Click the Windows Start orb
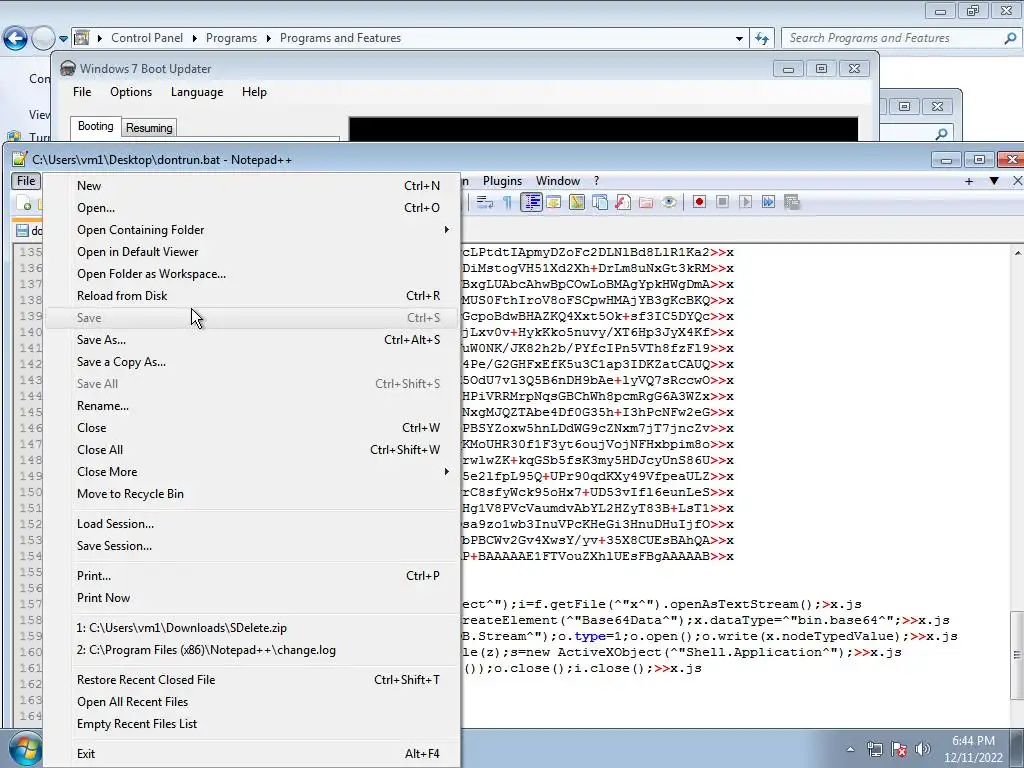 point(25,748)
